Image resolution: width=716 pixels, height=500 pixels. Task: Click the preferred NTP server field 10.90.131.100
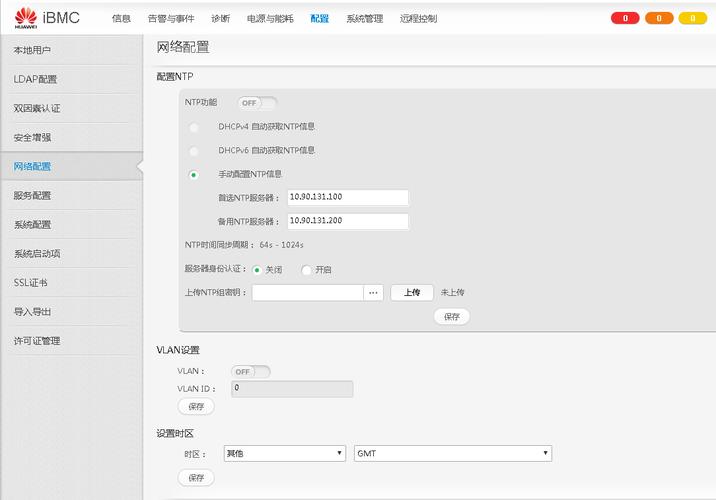coord(348,197)
